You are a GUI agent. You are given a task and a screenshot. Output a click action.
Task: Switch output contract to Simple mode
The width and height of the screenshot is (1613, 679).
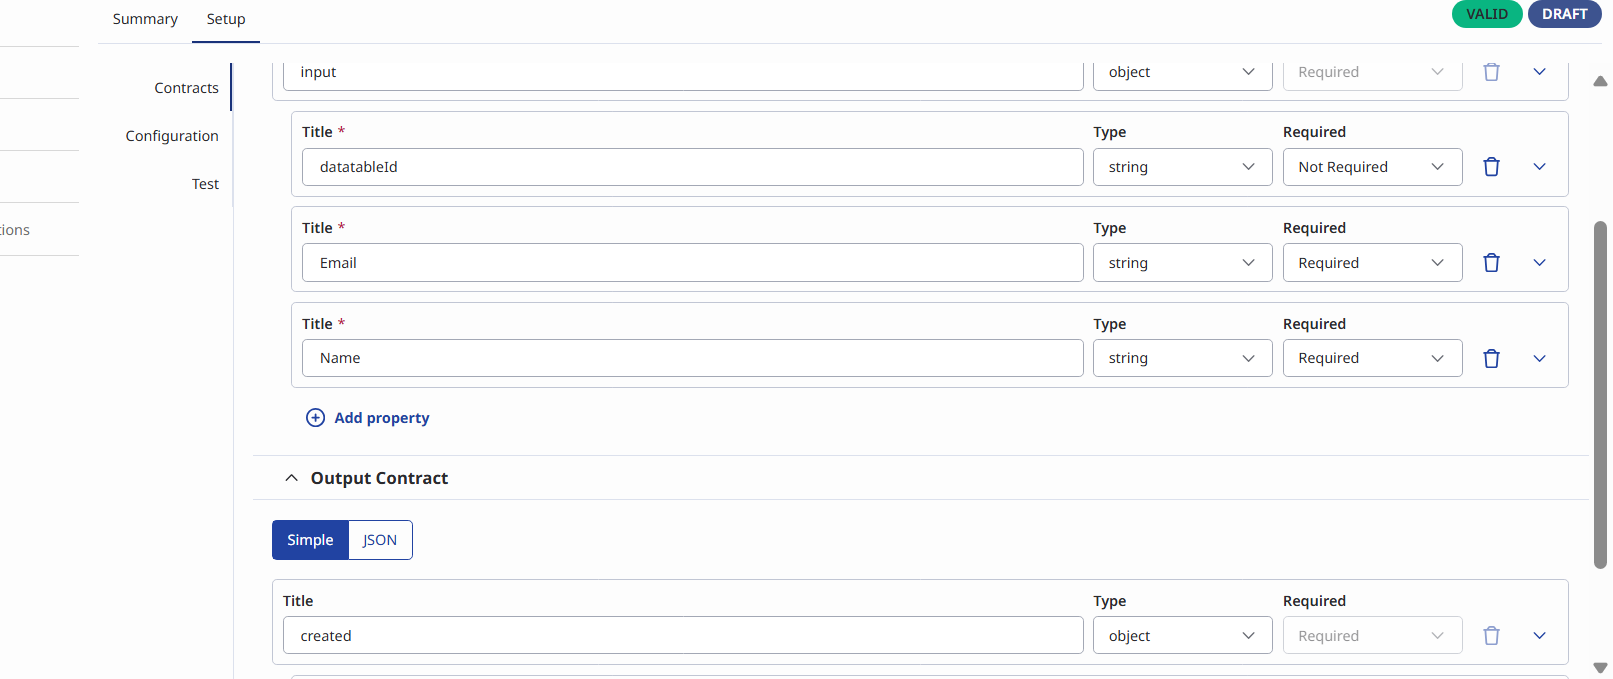point(310,540)
